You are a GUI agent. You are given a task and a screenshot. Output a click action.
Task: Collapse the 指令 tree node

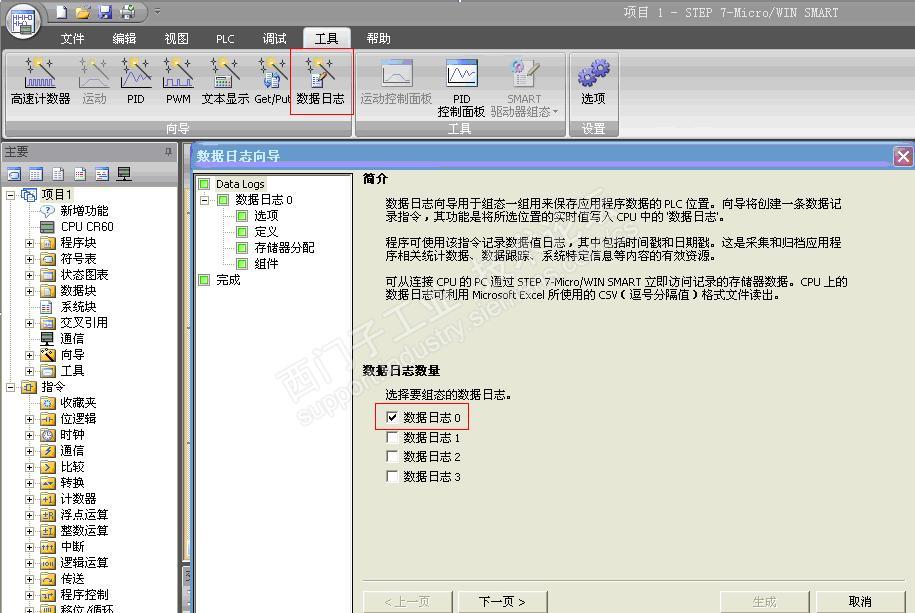(x=11, y=387)
